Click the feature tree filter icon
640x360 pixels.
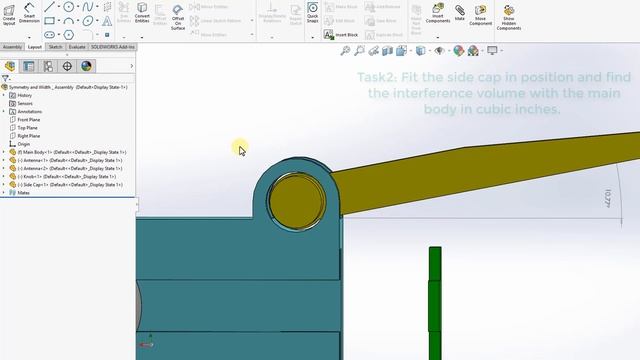[x=5, y=78]
